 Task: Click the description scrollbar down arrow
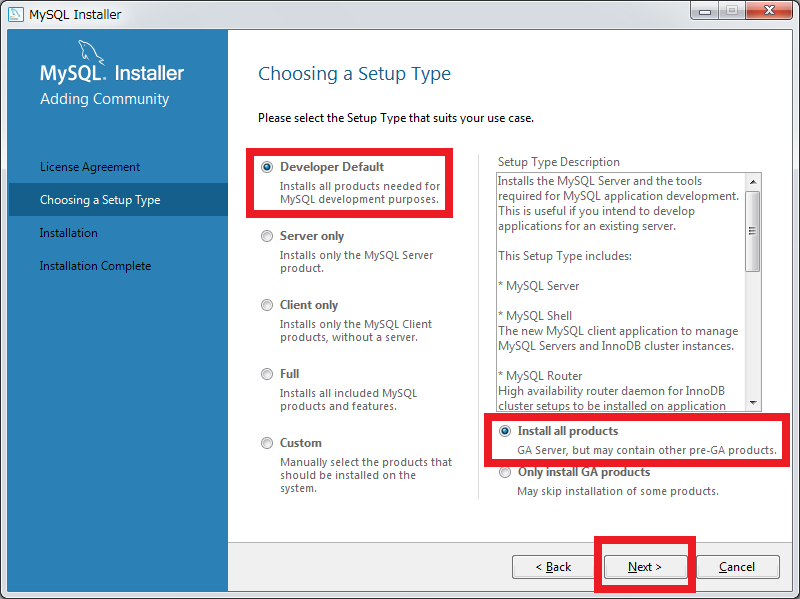[x=753, y=403]
